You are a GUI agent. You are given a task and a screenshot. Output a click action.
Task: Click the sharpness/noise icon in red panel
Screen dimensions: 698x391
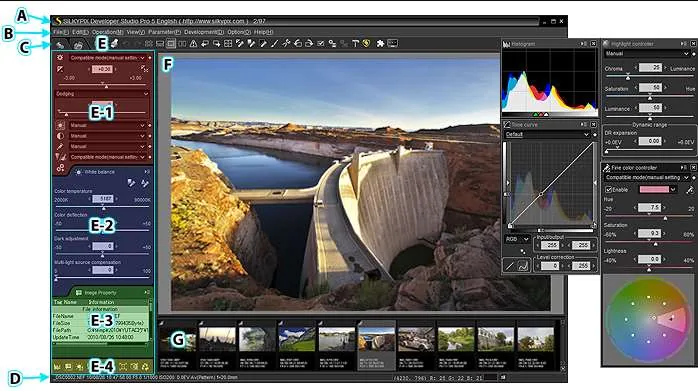[60, 157]
